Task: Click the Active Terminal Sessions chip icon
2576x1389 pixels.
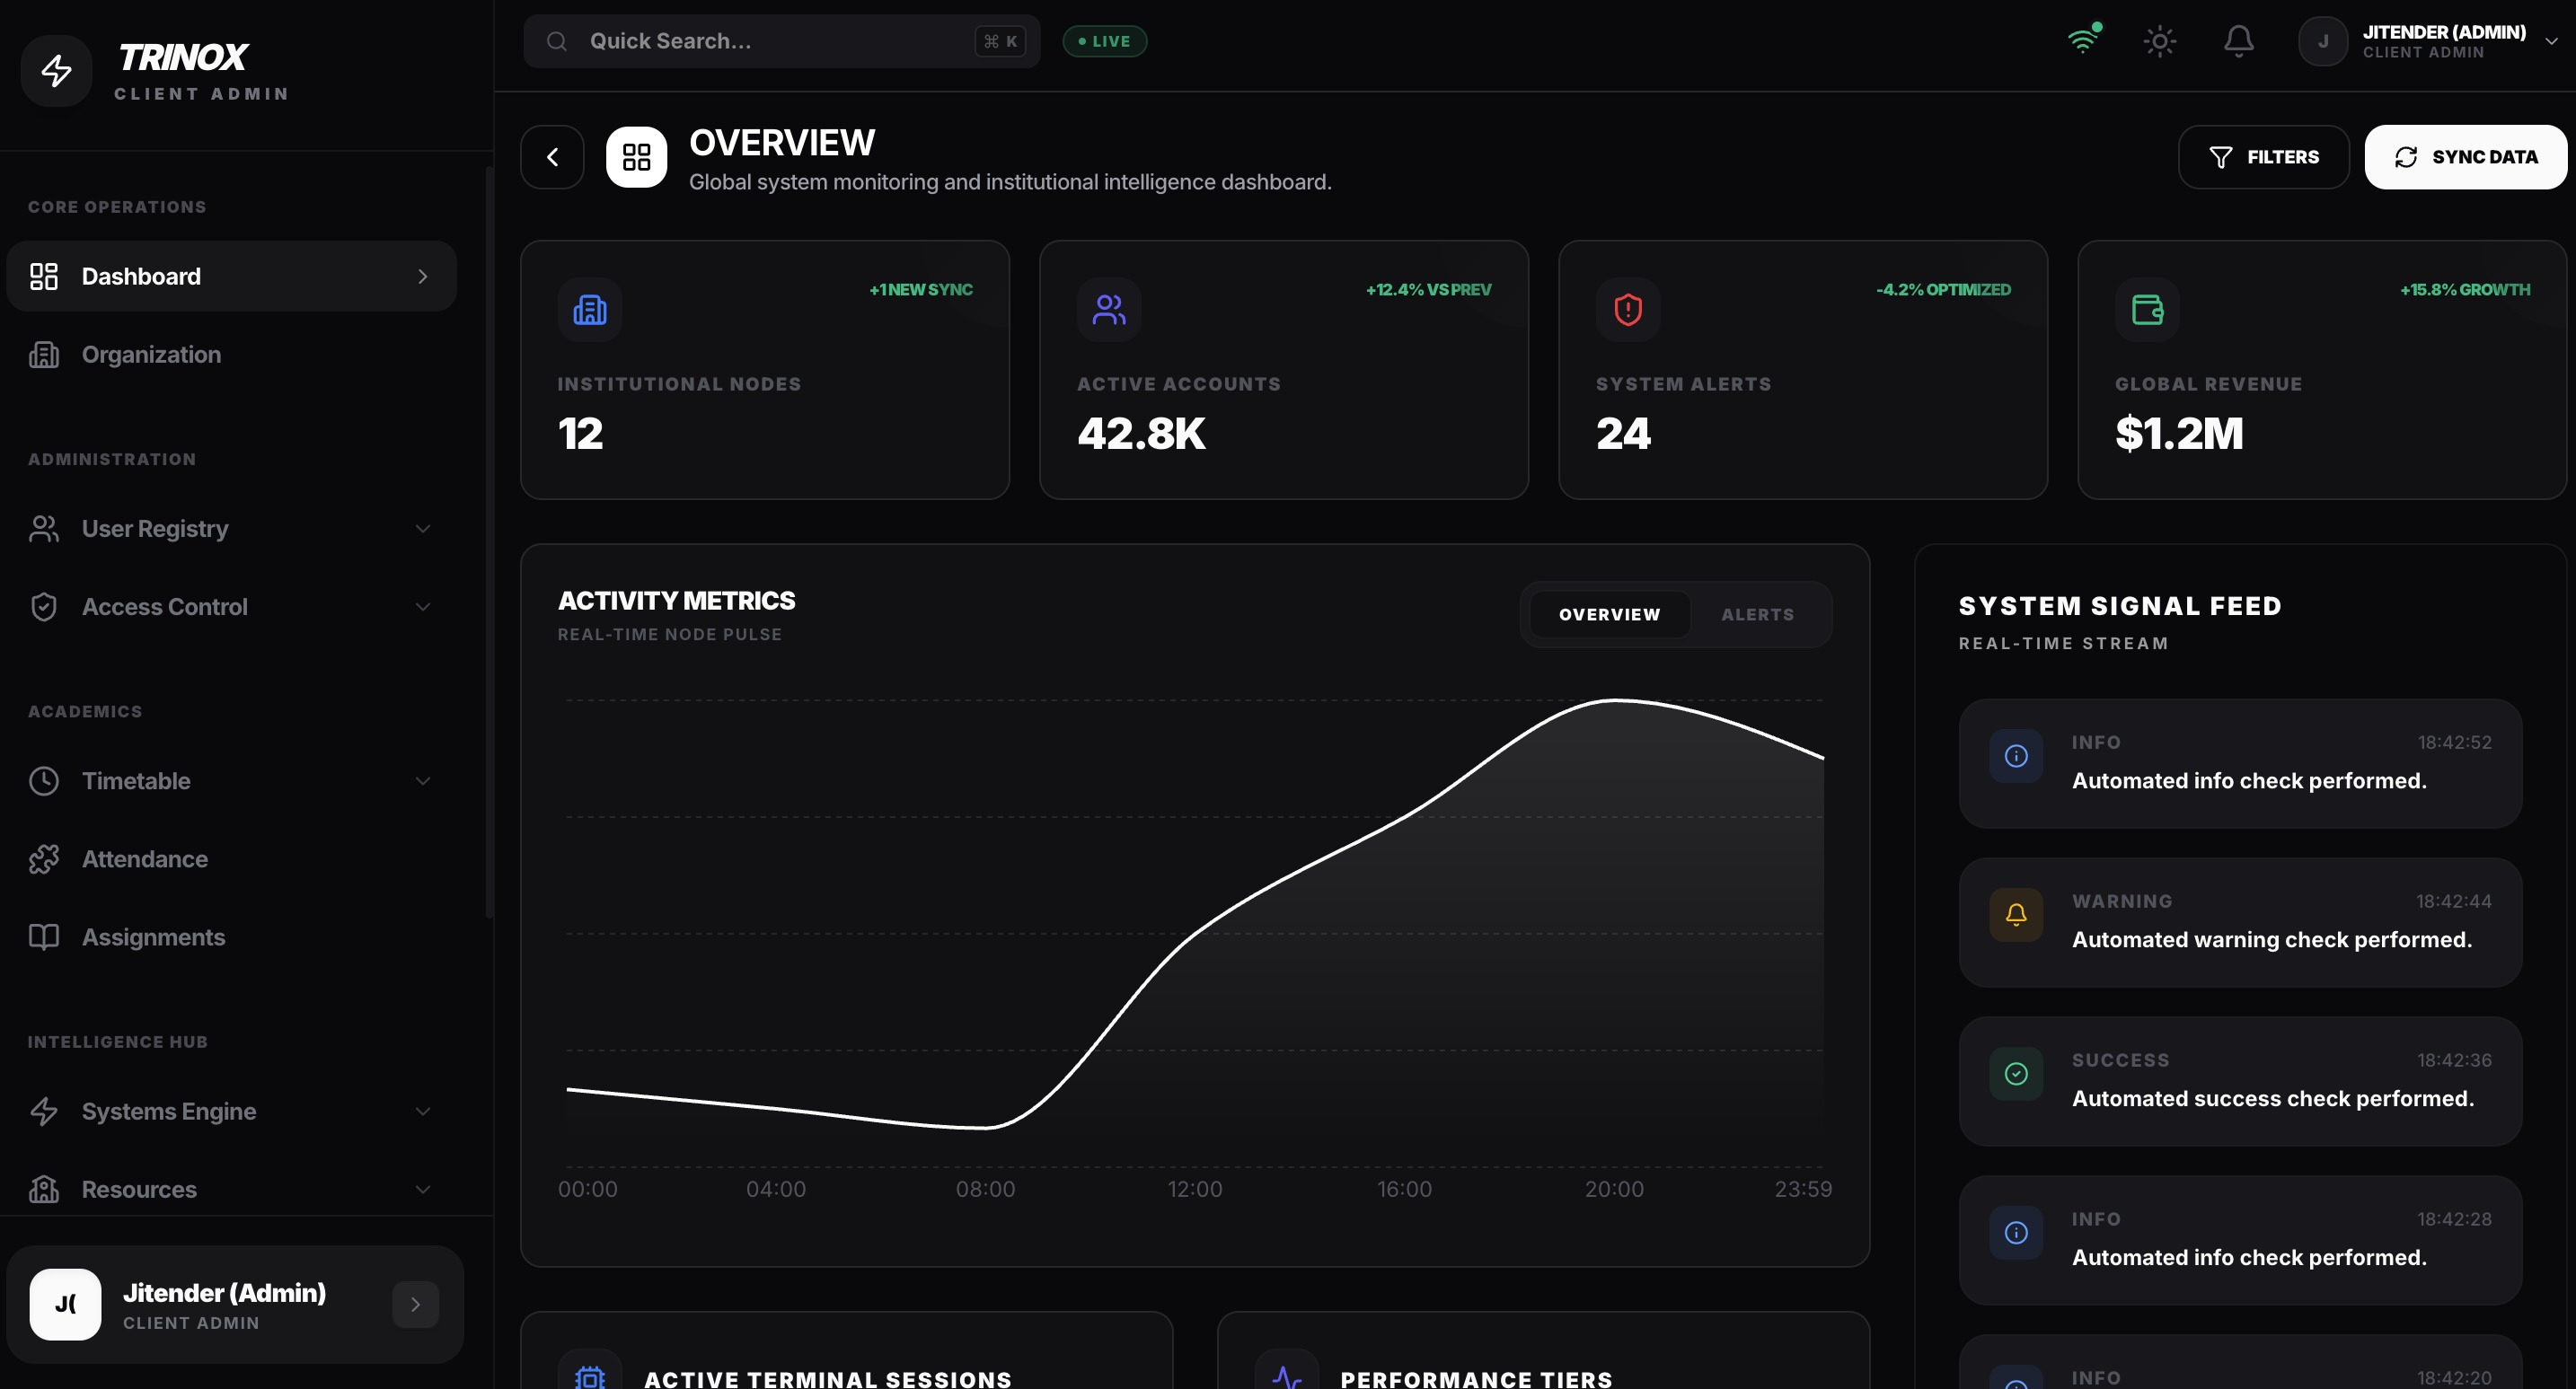Action: [590, 1375]
